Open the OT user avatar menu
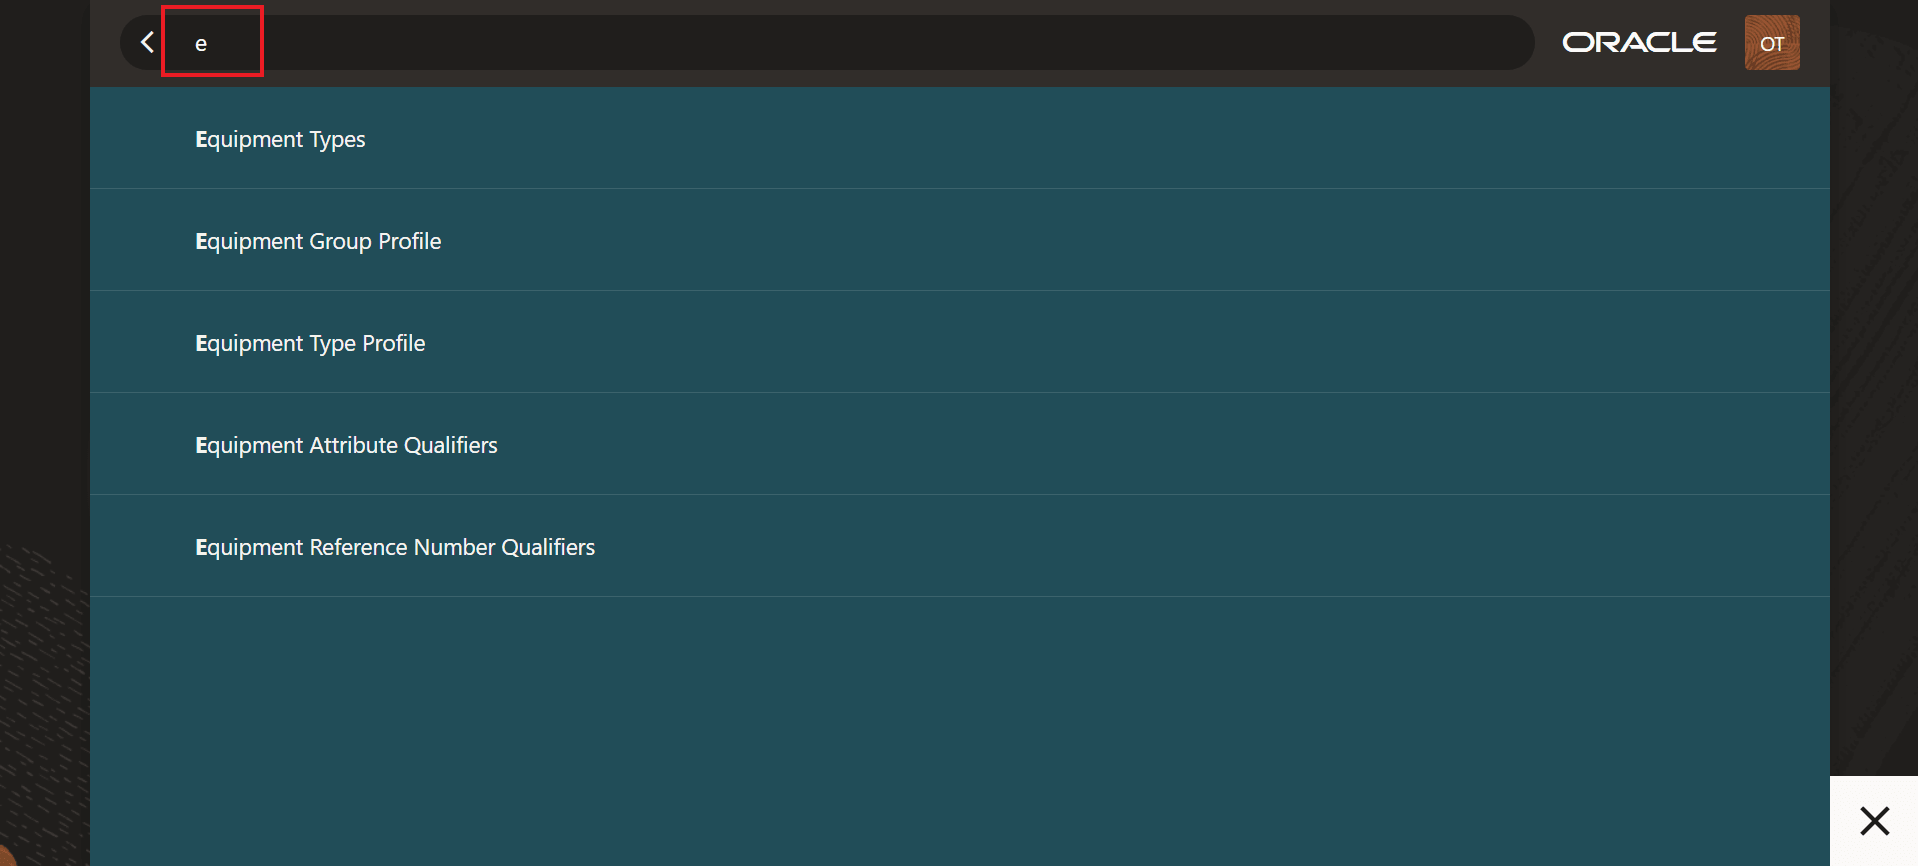Screen dimensions: 1918x866 [1771, 42]
